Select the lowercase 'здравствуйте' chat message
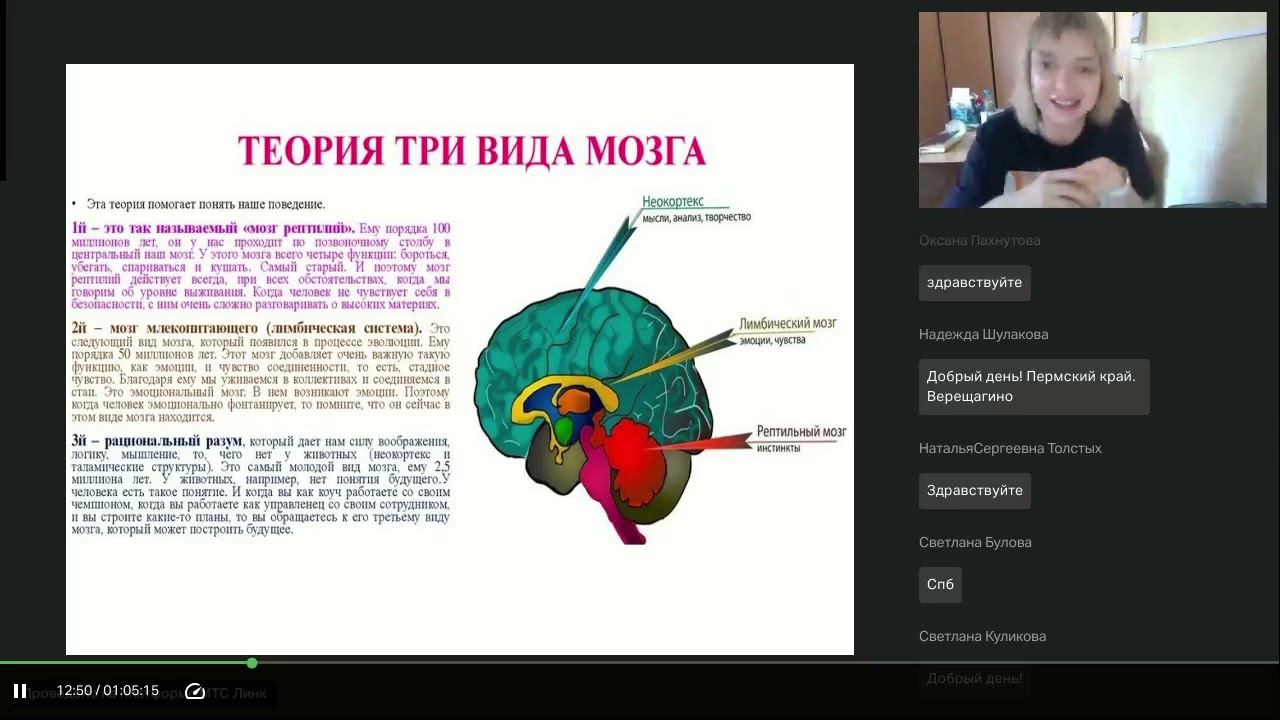The width and height of the screenshot is (1280, 720). (974, 283)
